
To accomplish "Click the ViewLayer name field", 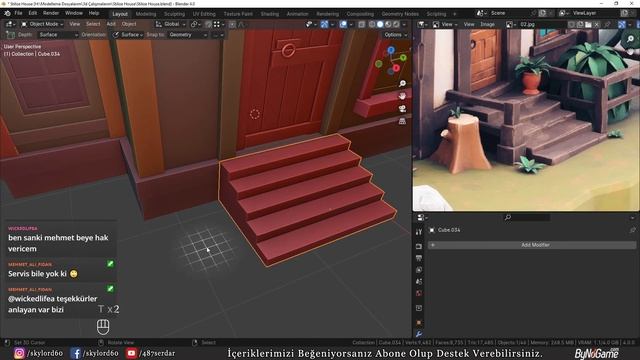I will [595, 13].
